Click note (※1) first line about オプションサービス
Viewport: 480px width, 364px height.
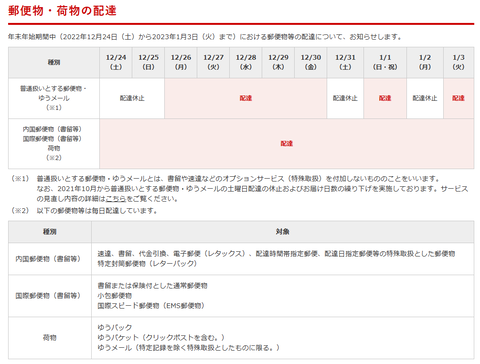[238, 179]
